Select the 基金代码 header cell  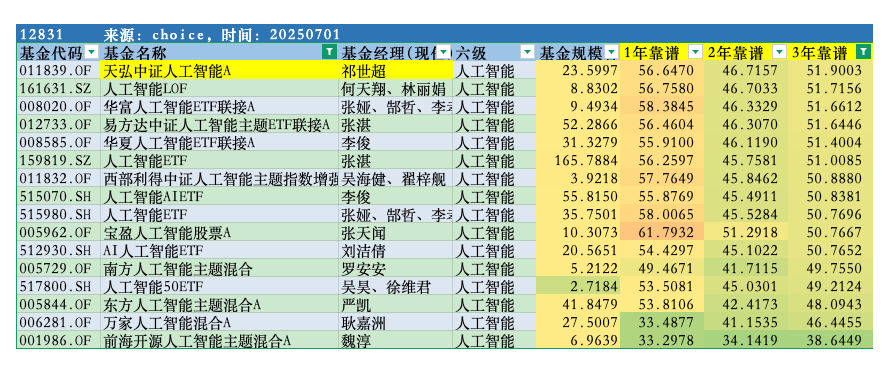point(59,53)
